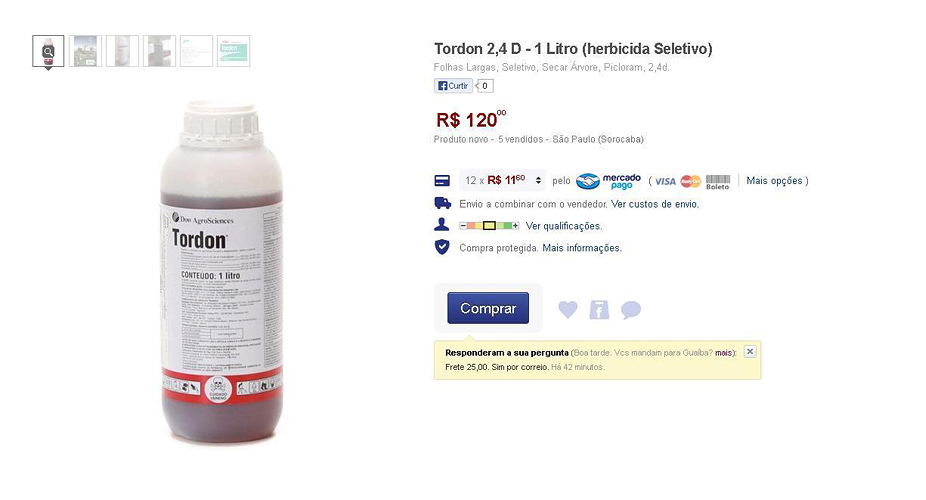926x500 pixels.
Task: Click the seller profile person icon
Action: [x=442, y=225]
